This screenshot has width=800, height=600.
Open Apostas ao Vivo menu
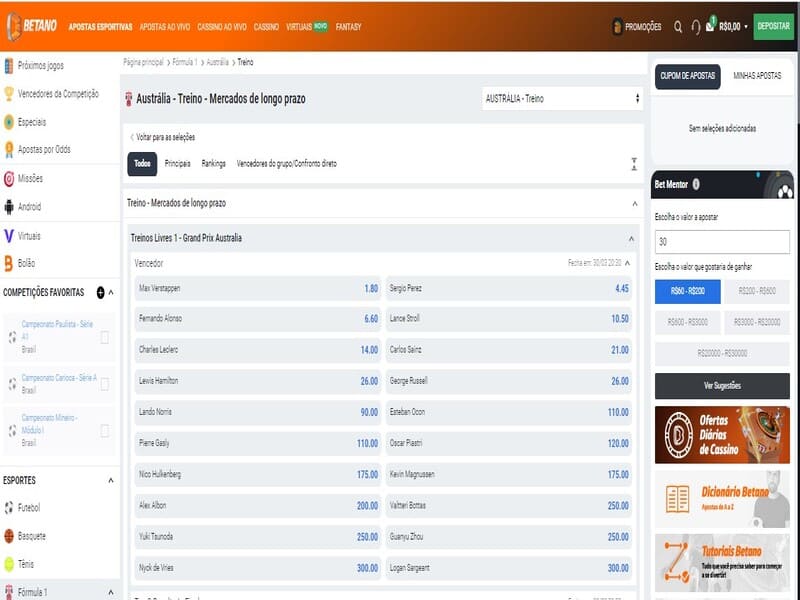pos(164,27)
